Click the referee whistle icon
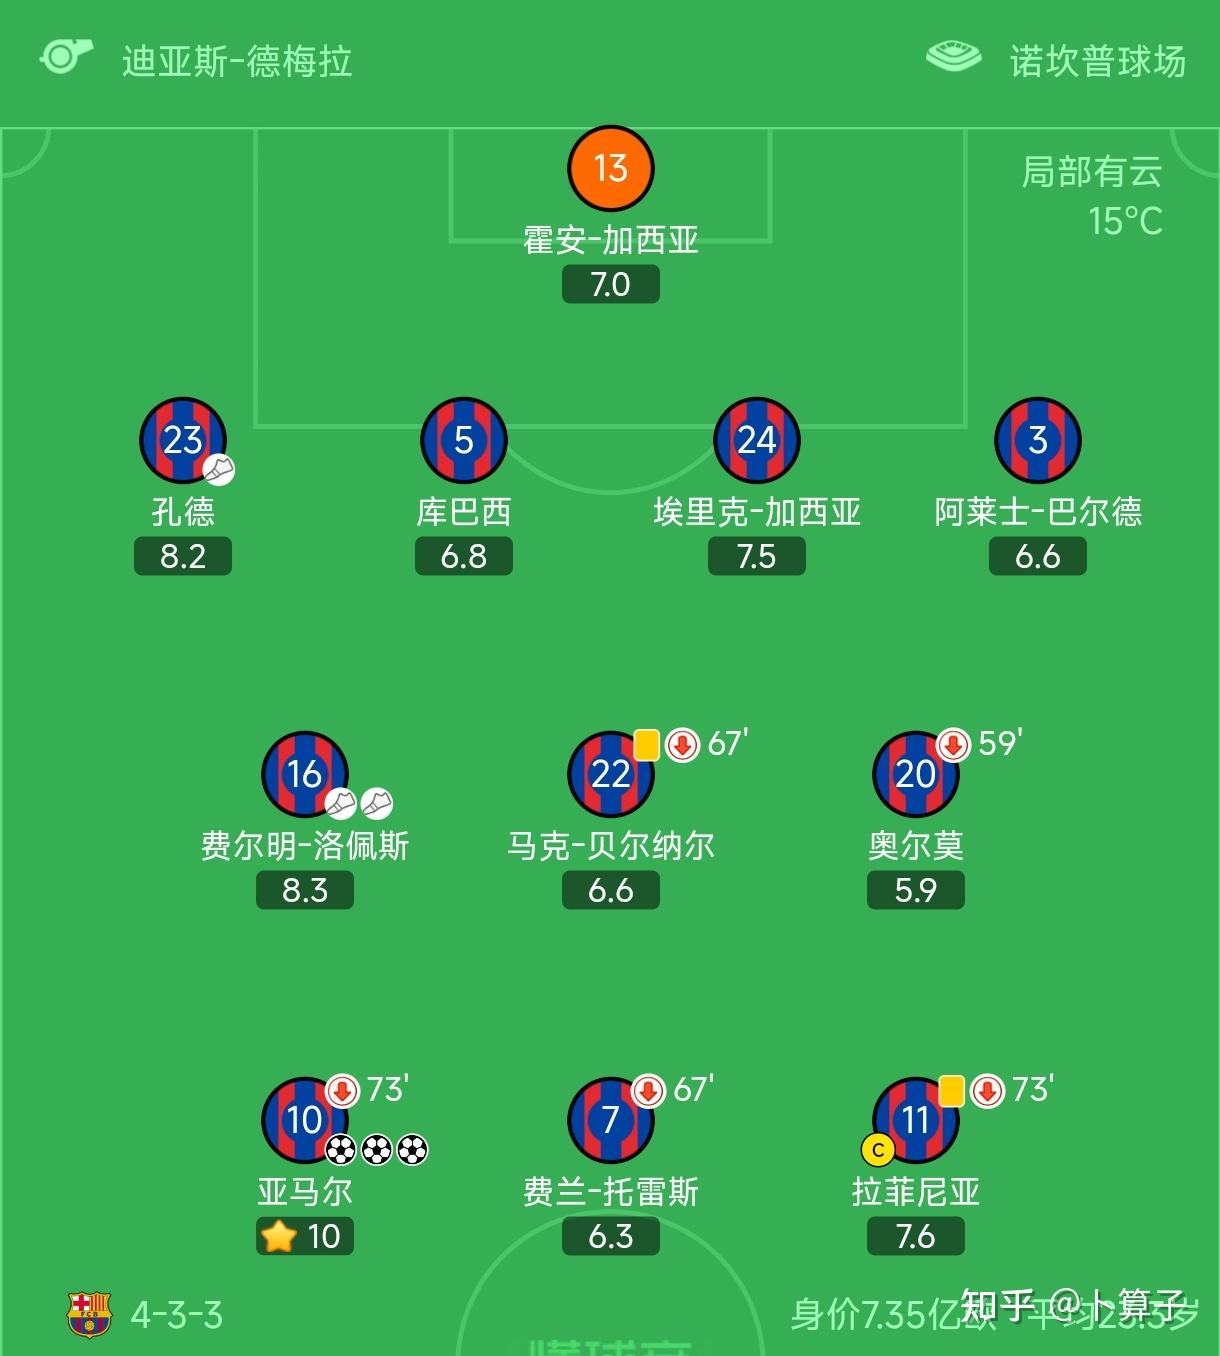This screenshot has height=1356, width=1220. 65,57
